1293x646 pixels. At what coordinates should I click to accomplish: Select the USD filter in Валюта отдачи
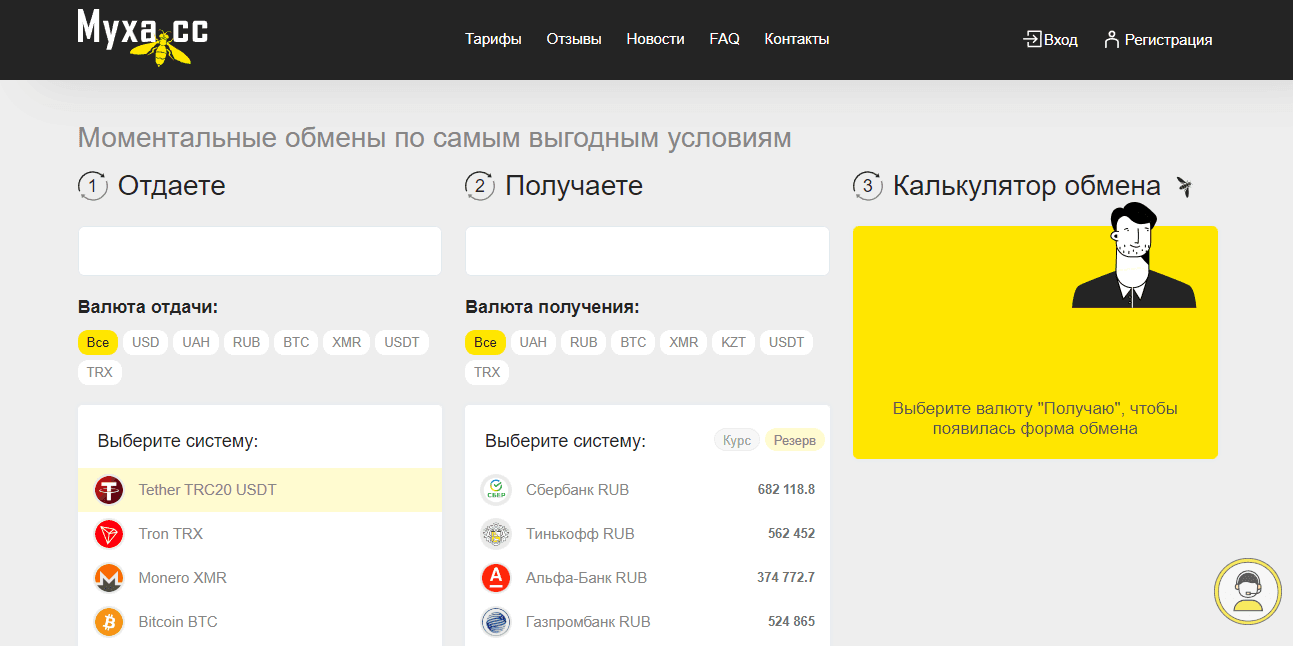145,342
